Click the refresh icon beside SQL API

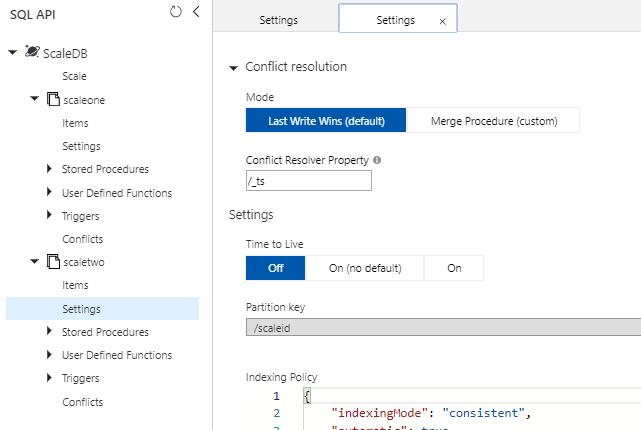pyautogui.click(x=176, y=12)
